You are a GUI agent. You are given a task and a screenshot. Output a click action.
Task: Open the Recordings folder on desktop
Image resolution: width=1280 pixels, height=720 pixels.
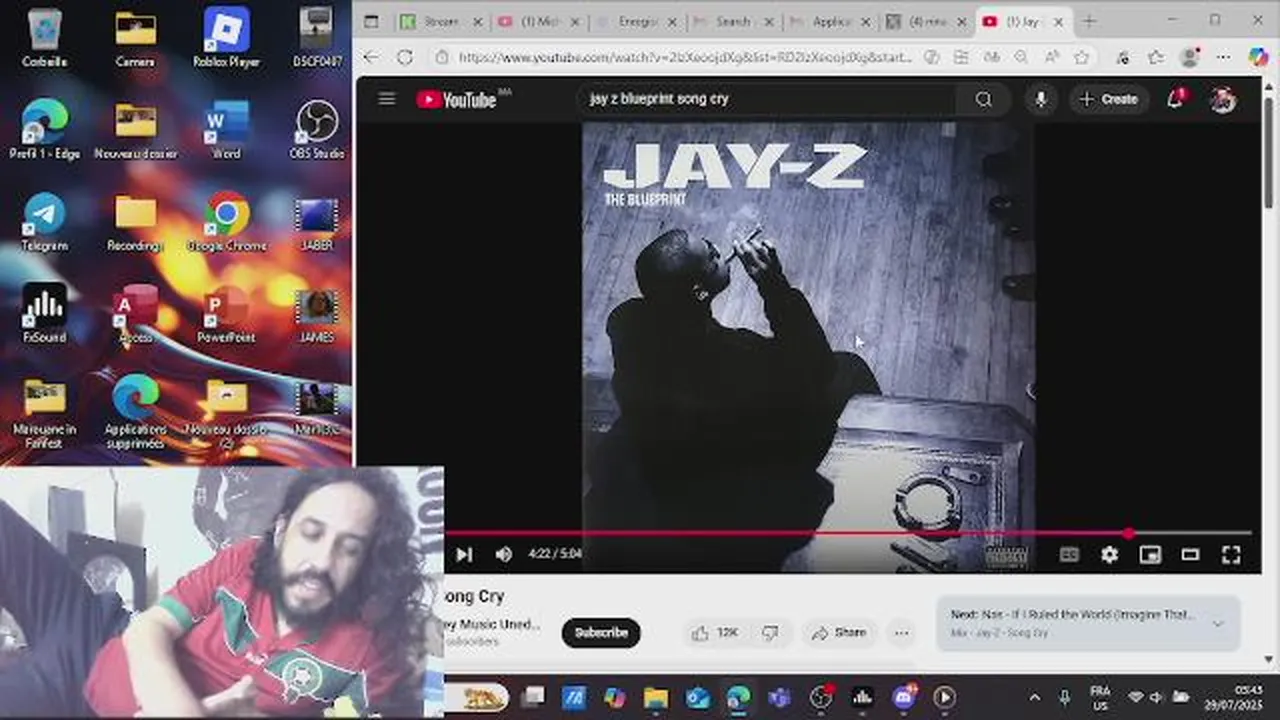coord(136,221)
